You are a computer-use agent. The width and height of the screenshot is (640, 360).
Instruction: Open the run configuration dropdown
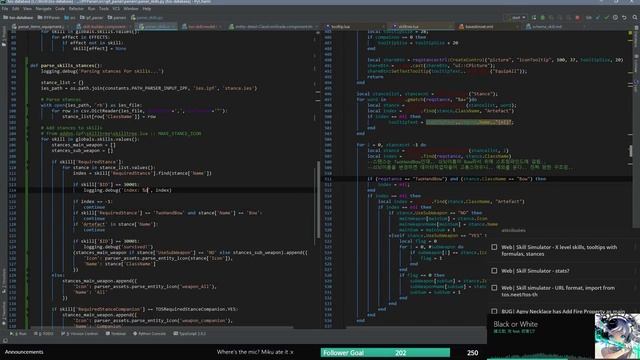point(517,18)
